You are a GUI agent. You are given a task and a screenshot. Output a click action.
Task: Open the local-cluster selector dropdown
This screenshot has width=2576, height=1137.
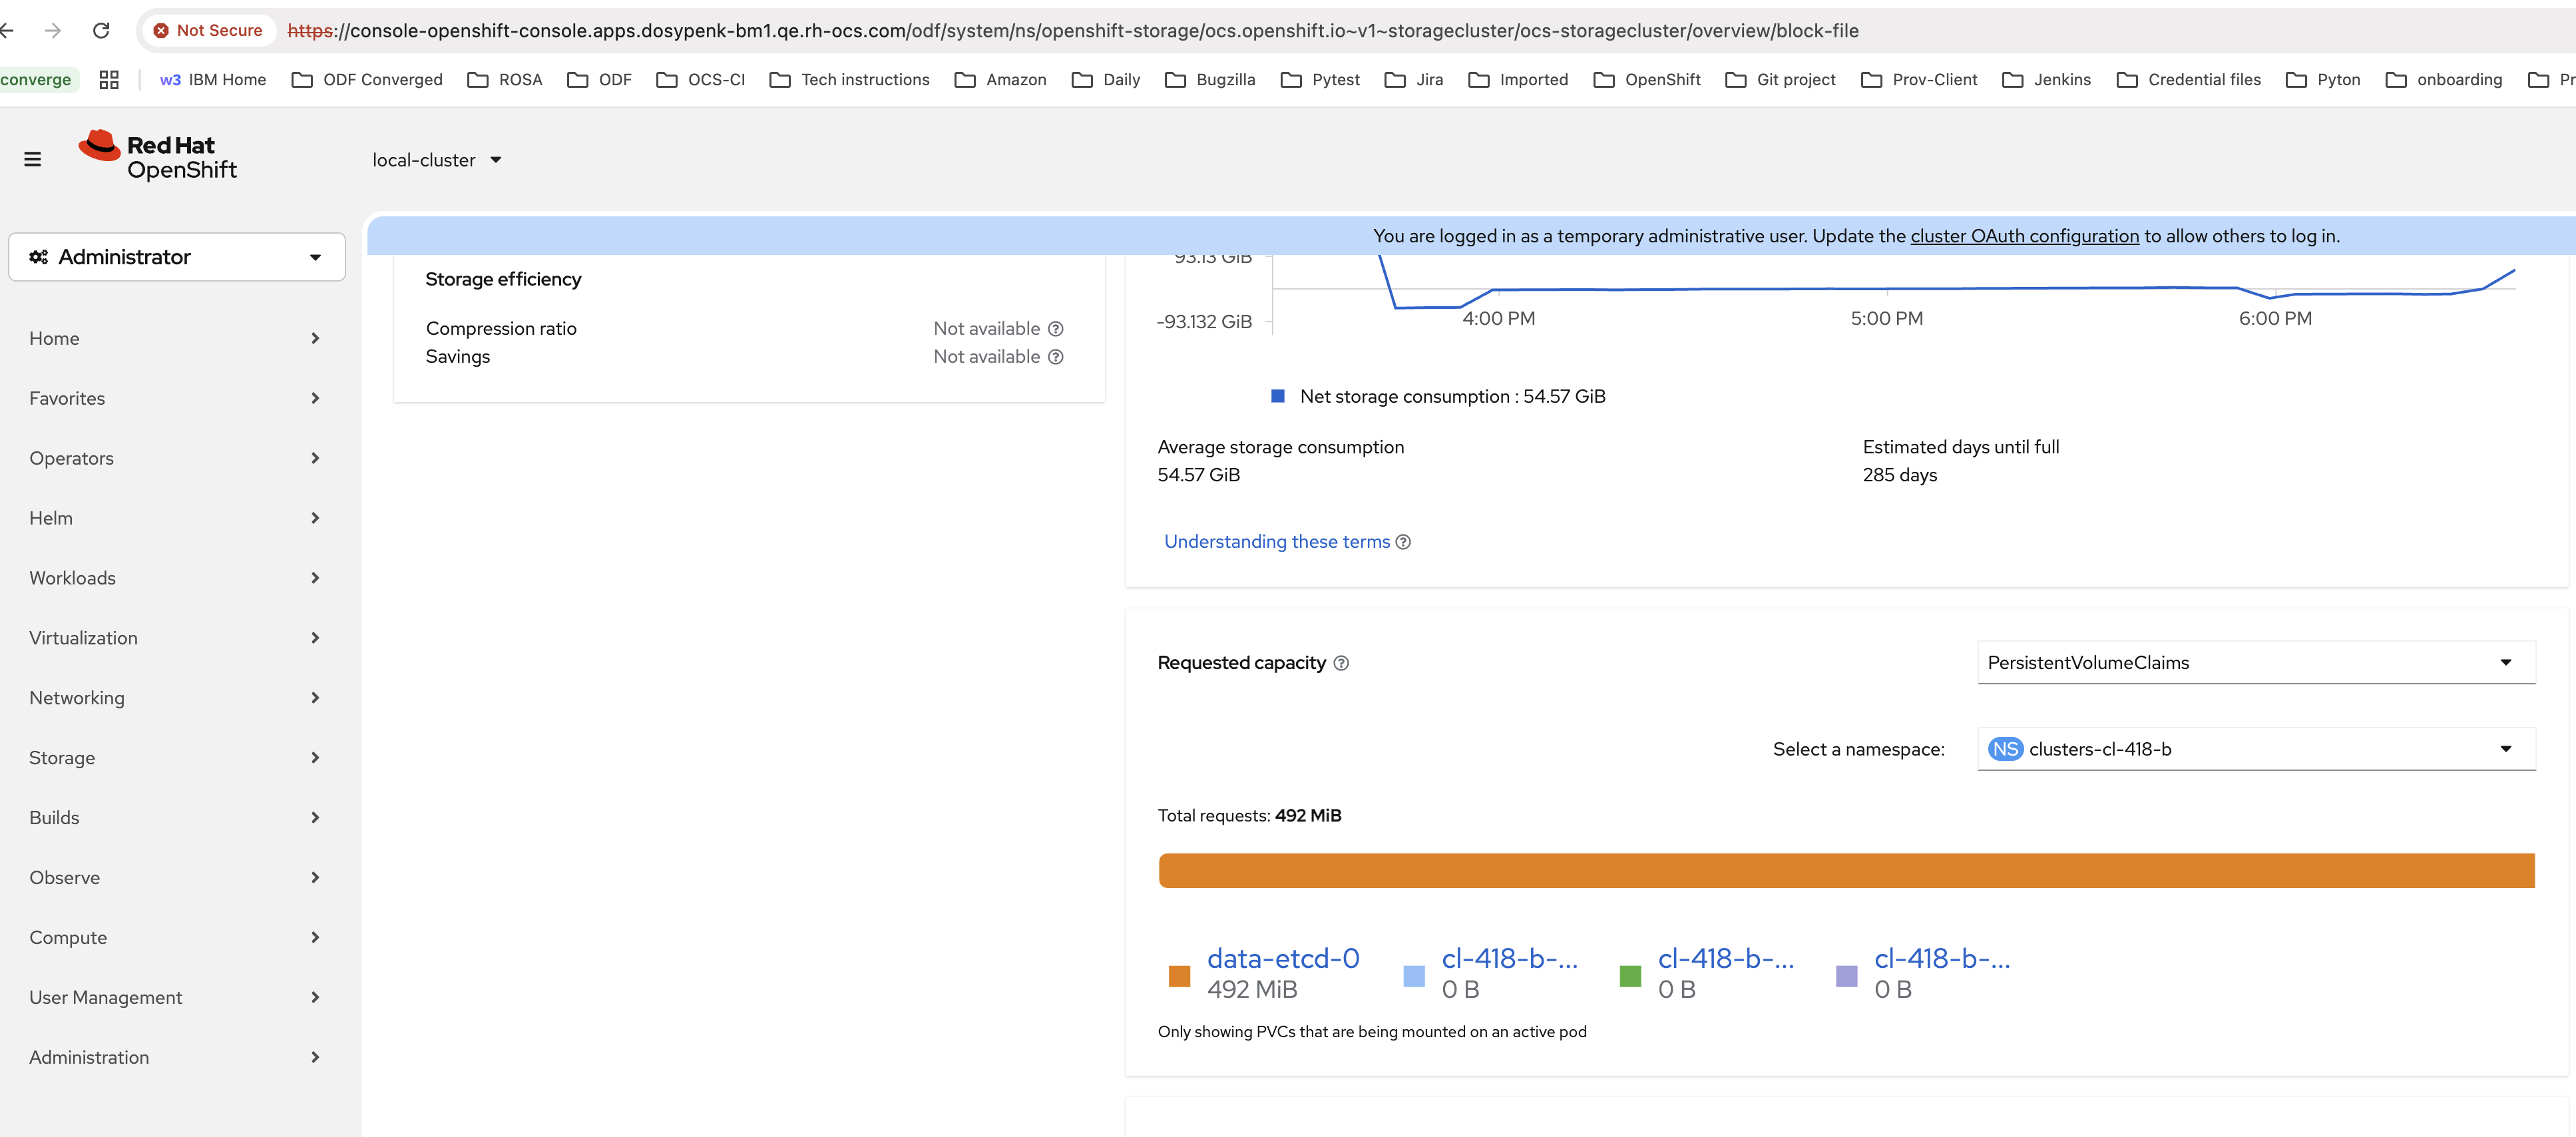coord(436,160)
